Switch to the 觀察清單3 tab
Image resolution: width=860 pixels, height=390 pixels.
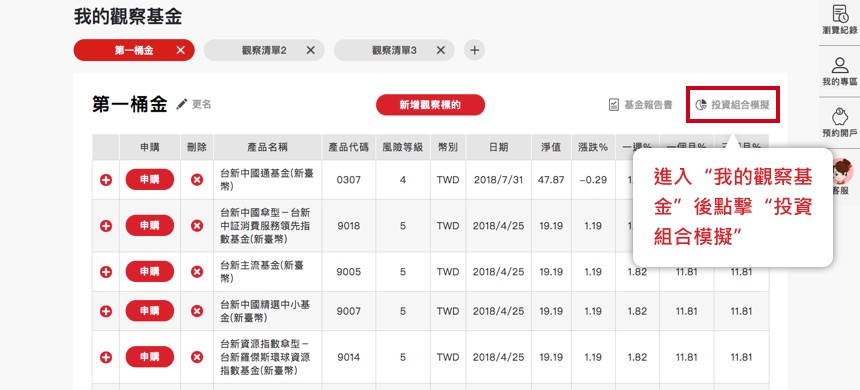coord(394,50)
